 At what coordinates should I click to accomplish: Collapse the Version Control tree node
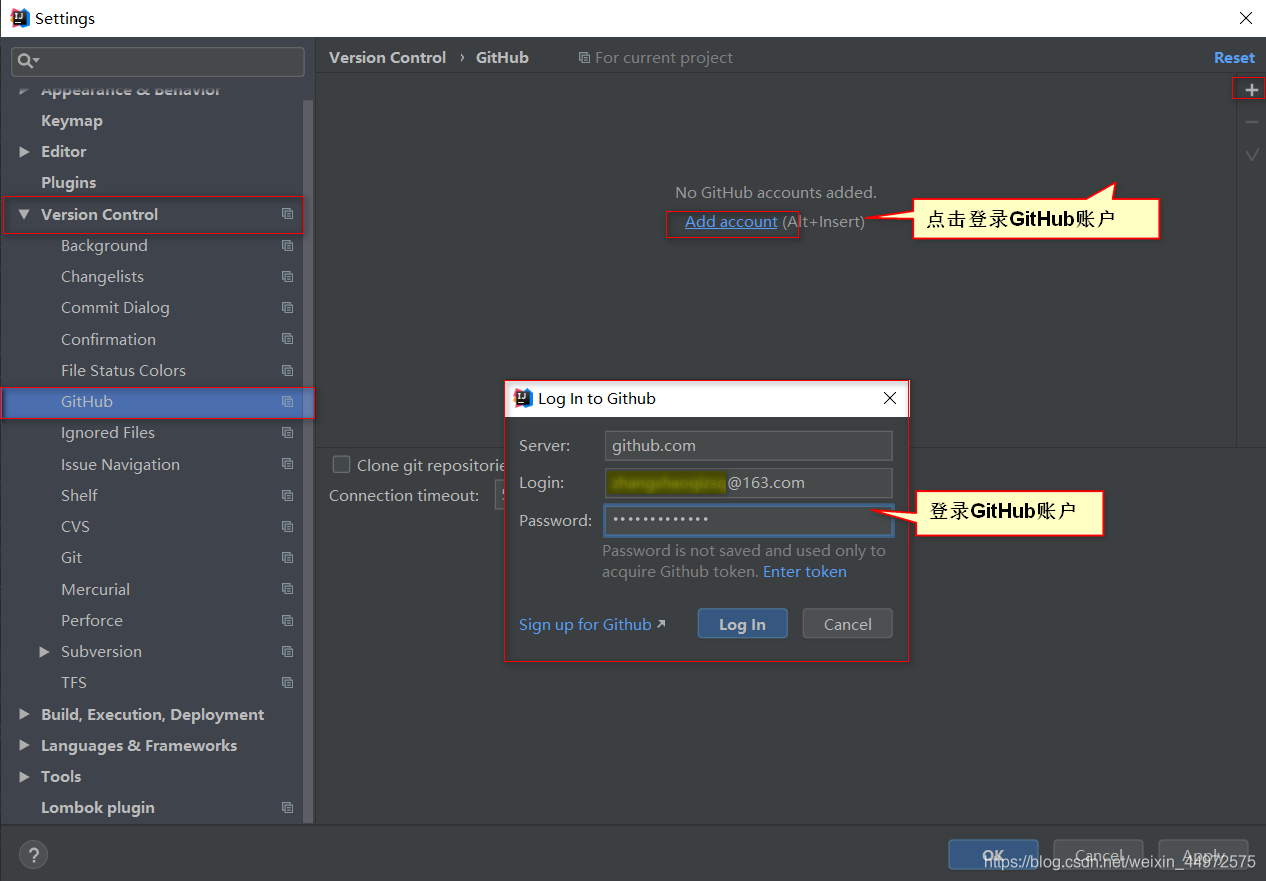(x=24, y=214)
